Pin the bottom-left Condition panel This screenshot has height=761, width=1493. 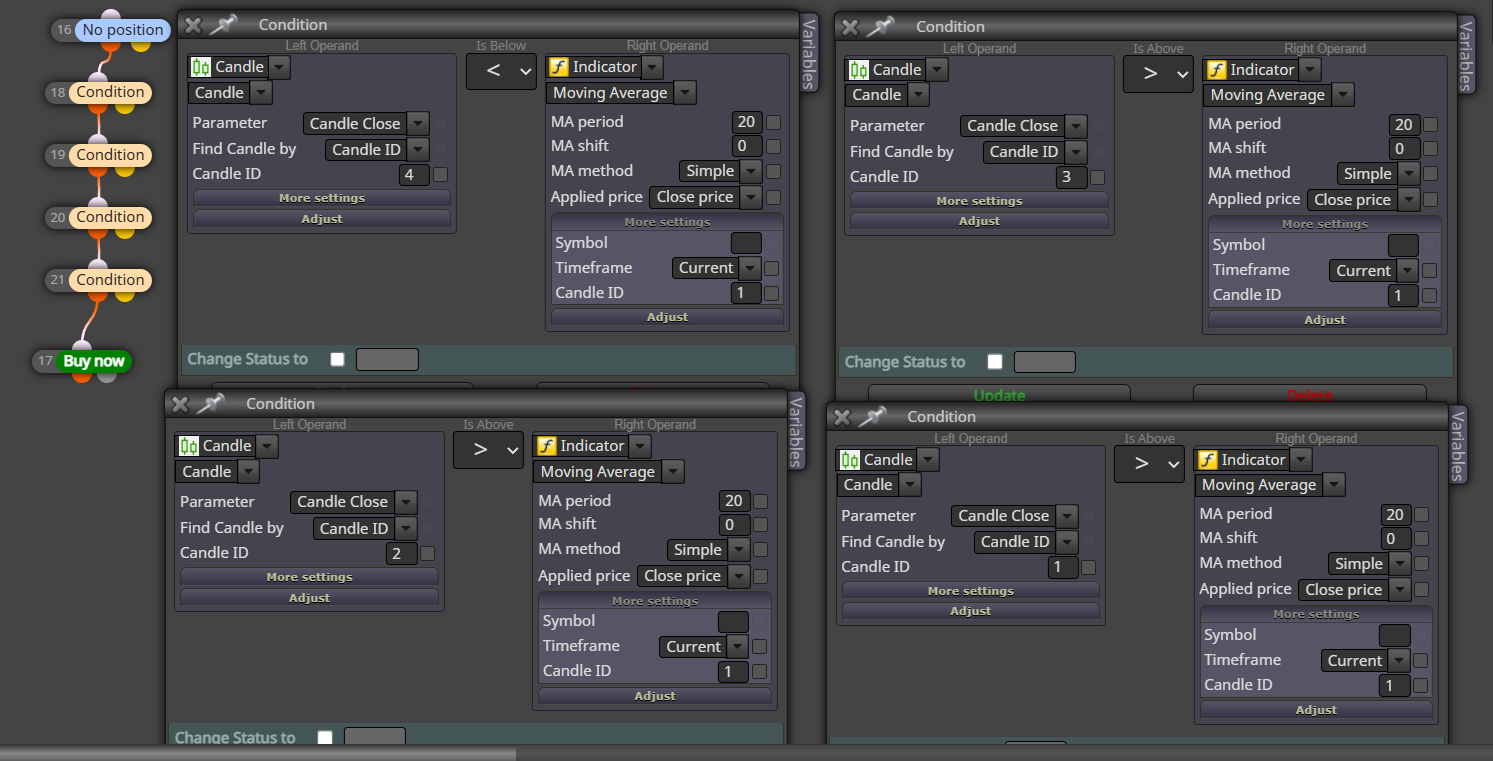point(210,403)
